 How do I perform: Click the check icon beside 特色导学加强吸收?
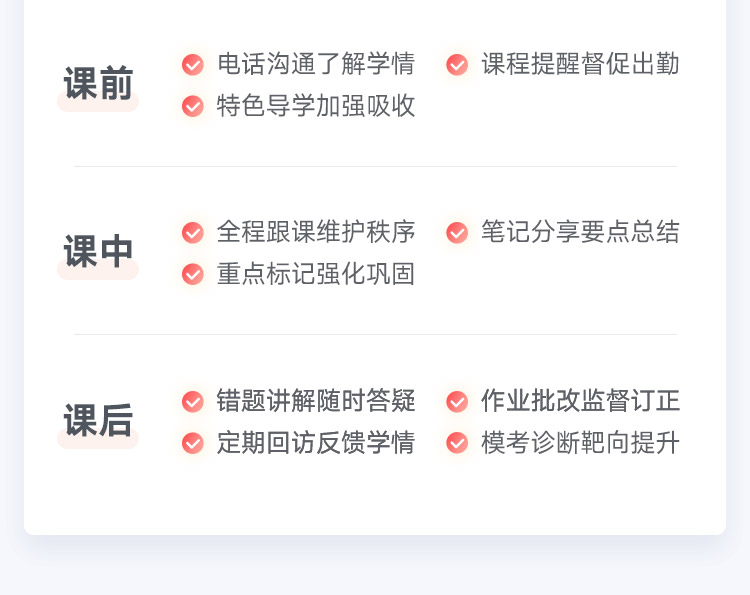pos(193,106)
